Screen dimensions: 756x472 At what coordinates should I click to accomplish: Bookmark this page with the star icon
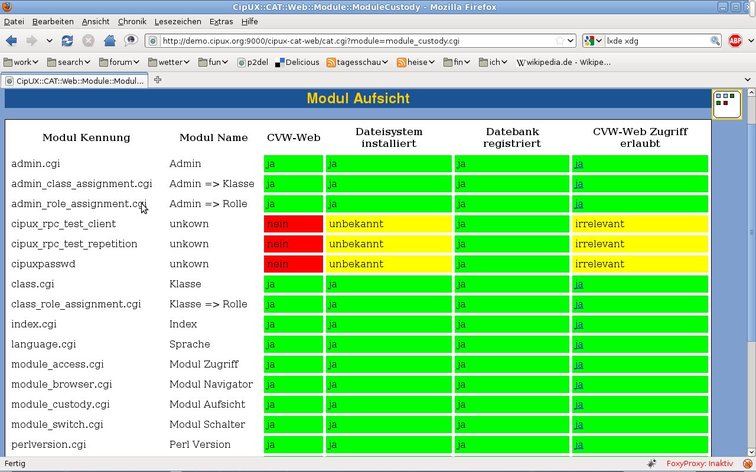pos(559,41)
